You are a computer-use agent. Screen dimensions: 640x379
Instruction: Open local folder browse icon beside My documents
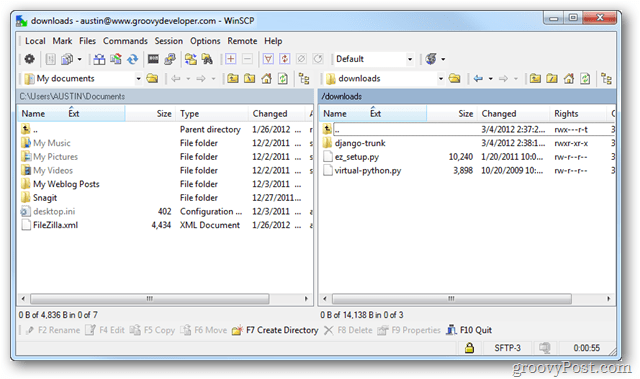pyautogui.click(x=152, y=78)
